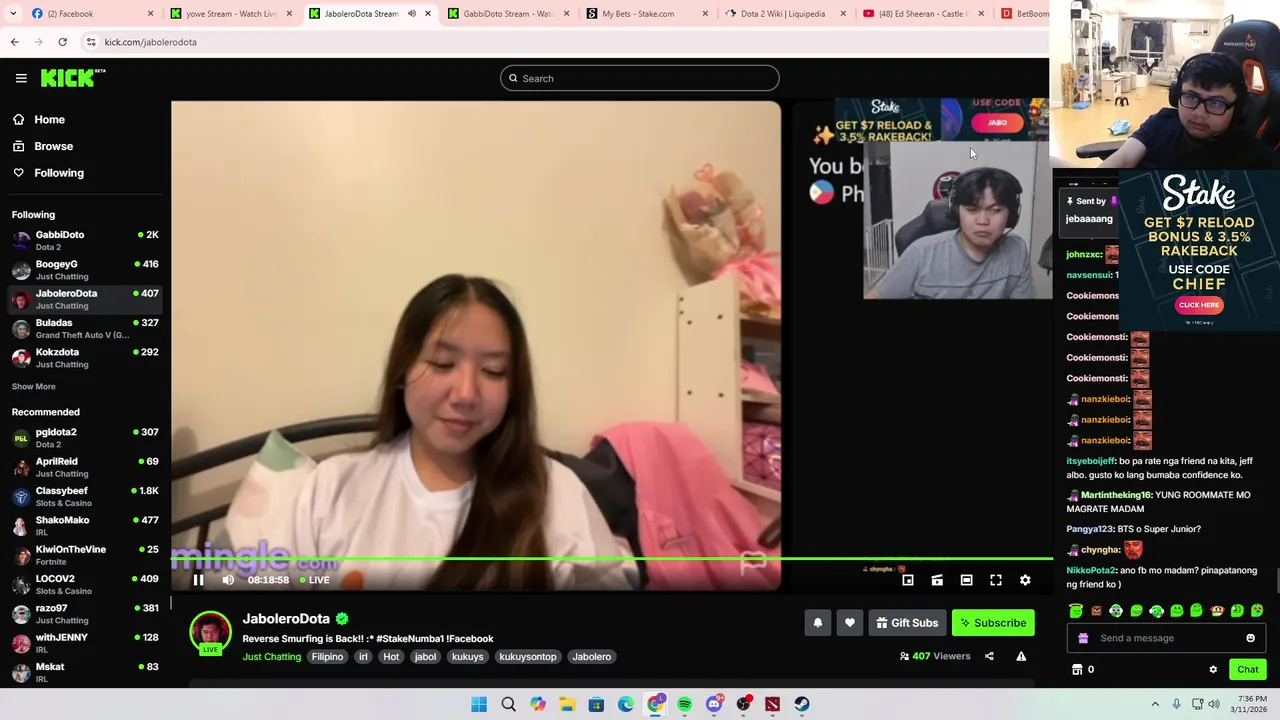Open BoogeyG channel in Following list
The height and width of the screenshot is (720, 1280).
point(85,270)
